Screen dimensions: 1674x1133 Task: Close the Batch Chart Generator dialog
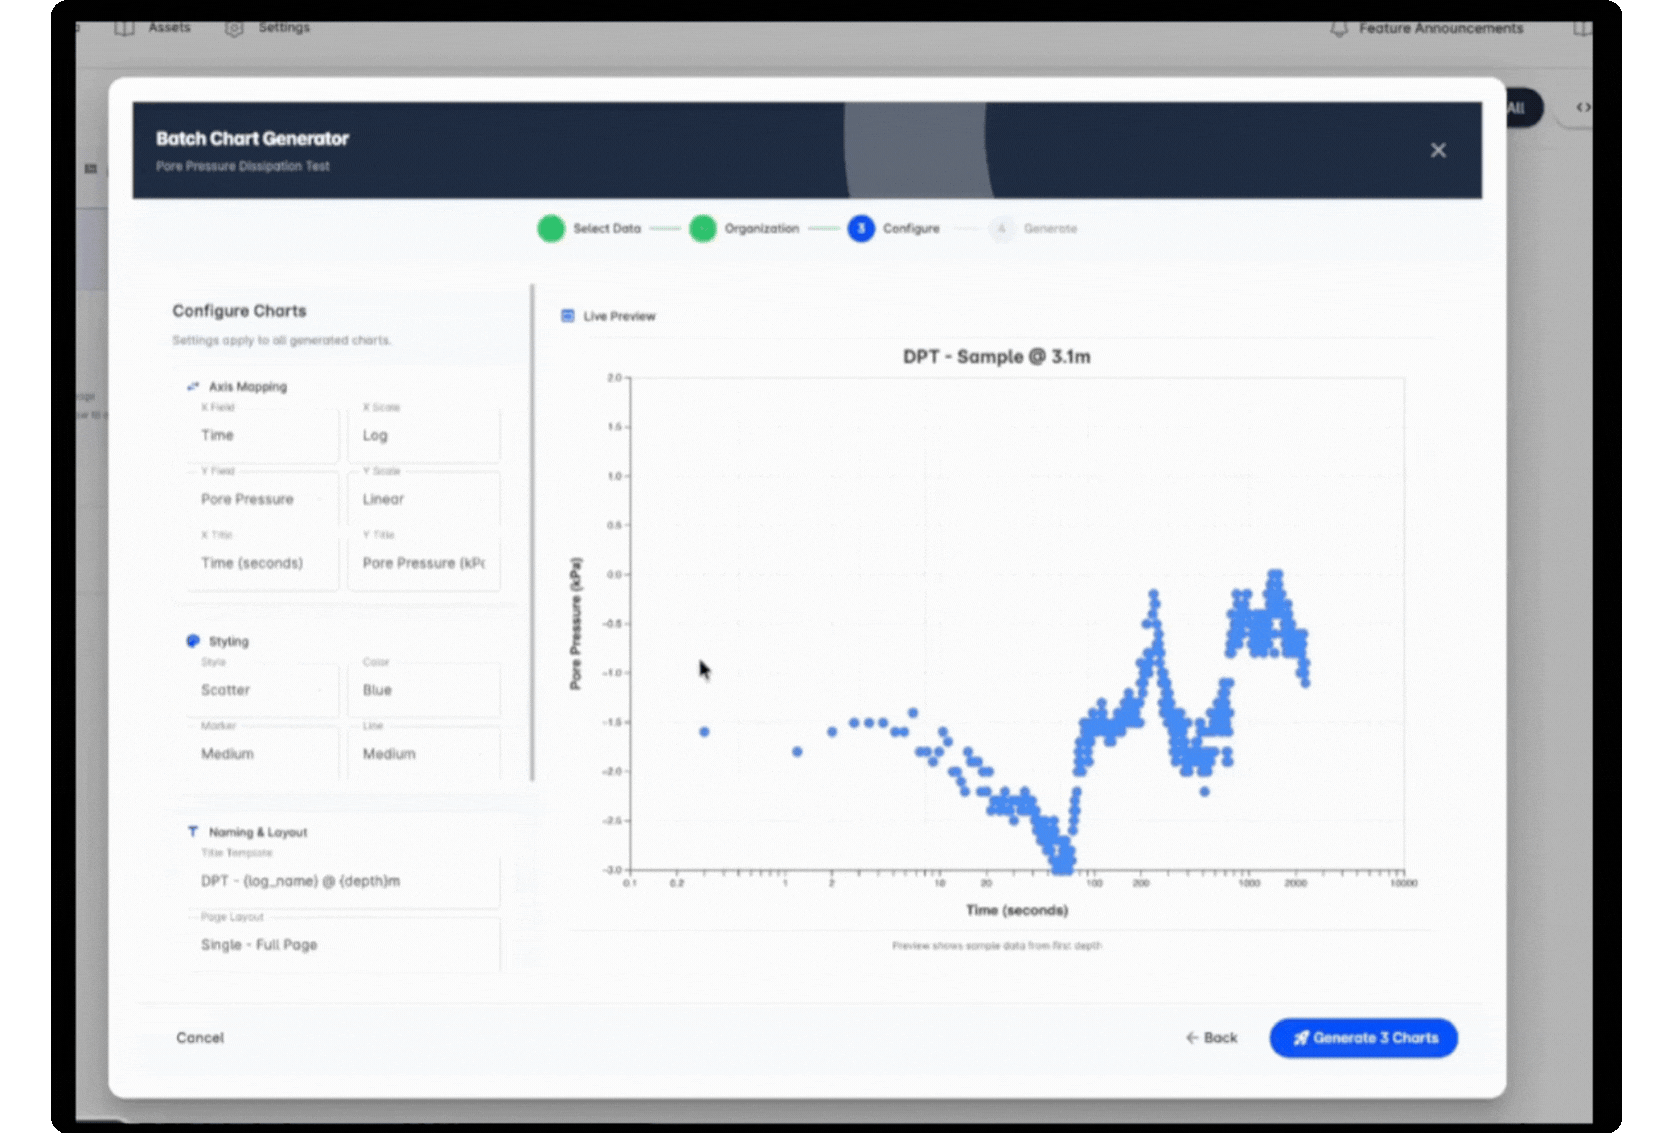pos(1438,149)
